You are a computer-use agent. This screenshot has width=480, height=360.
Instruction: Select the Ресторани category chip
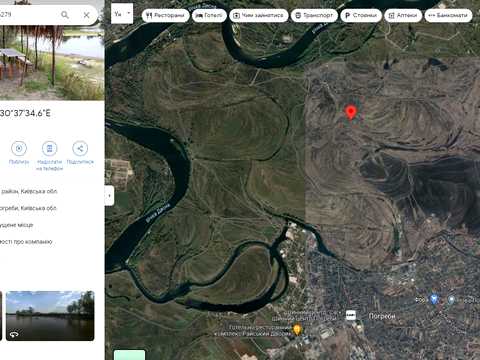tap(165, 15)
